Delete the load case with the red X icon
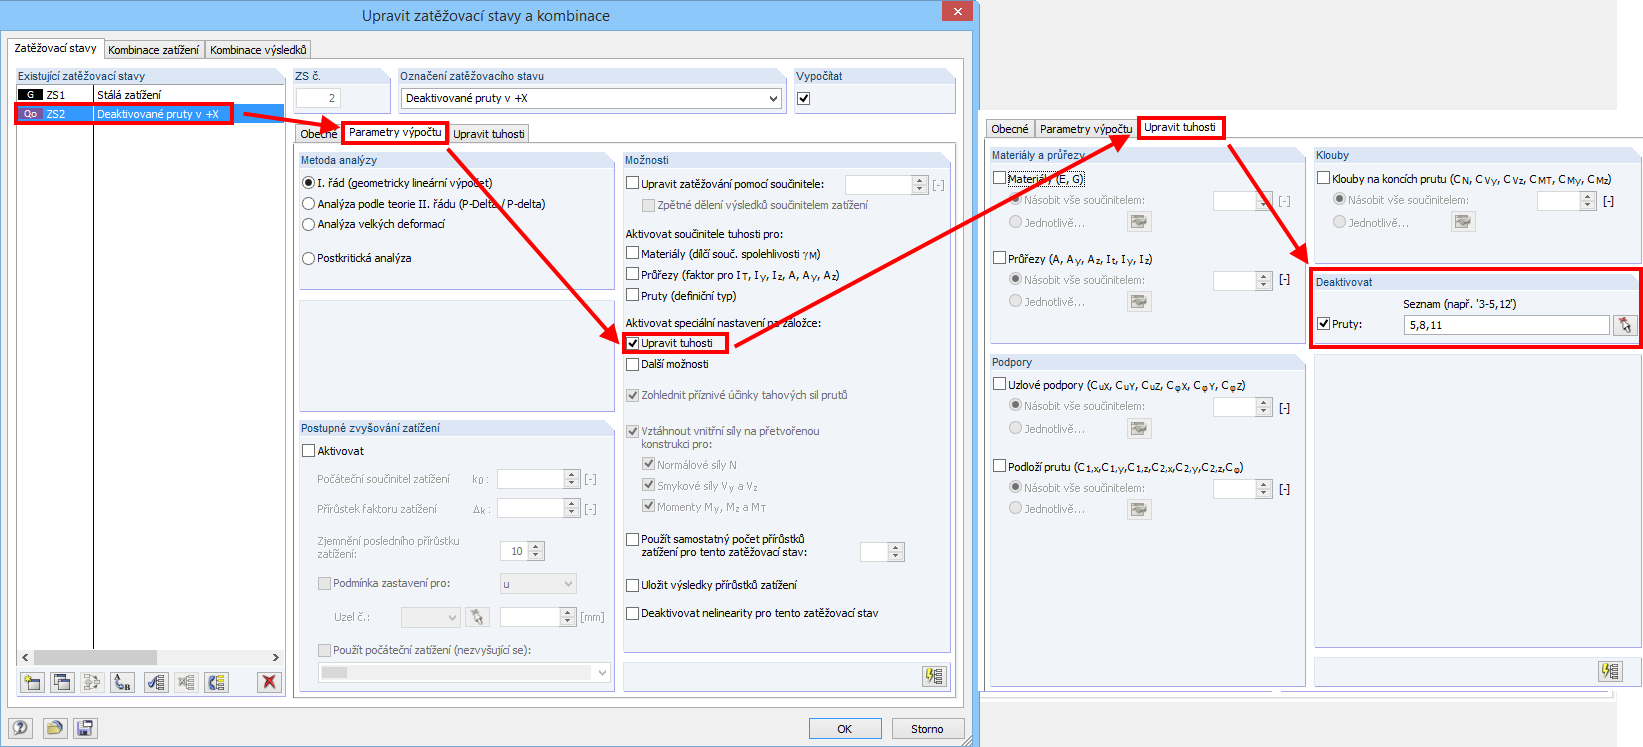This screenshot has width=1643, height=747. click(x=268, y=682)
